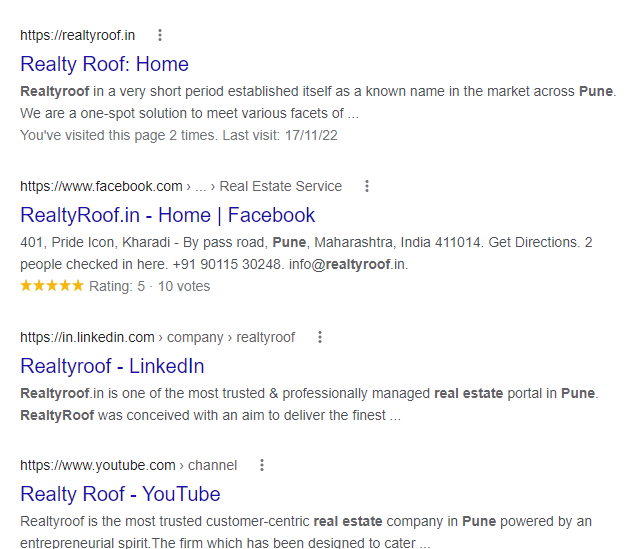Viewport: 627px width, 549px height.
Task: Click the gold star rating icons
Action: pyautogui.click(x=52, y=286)
